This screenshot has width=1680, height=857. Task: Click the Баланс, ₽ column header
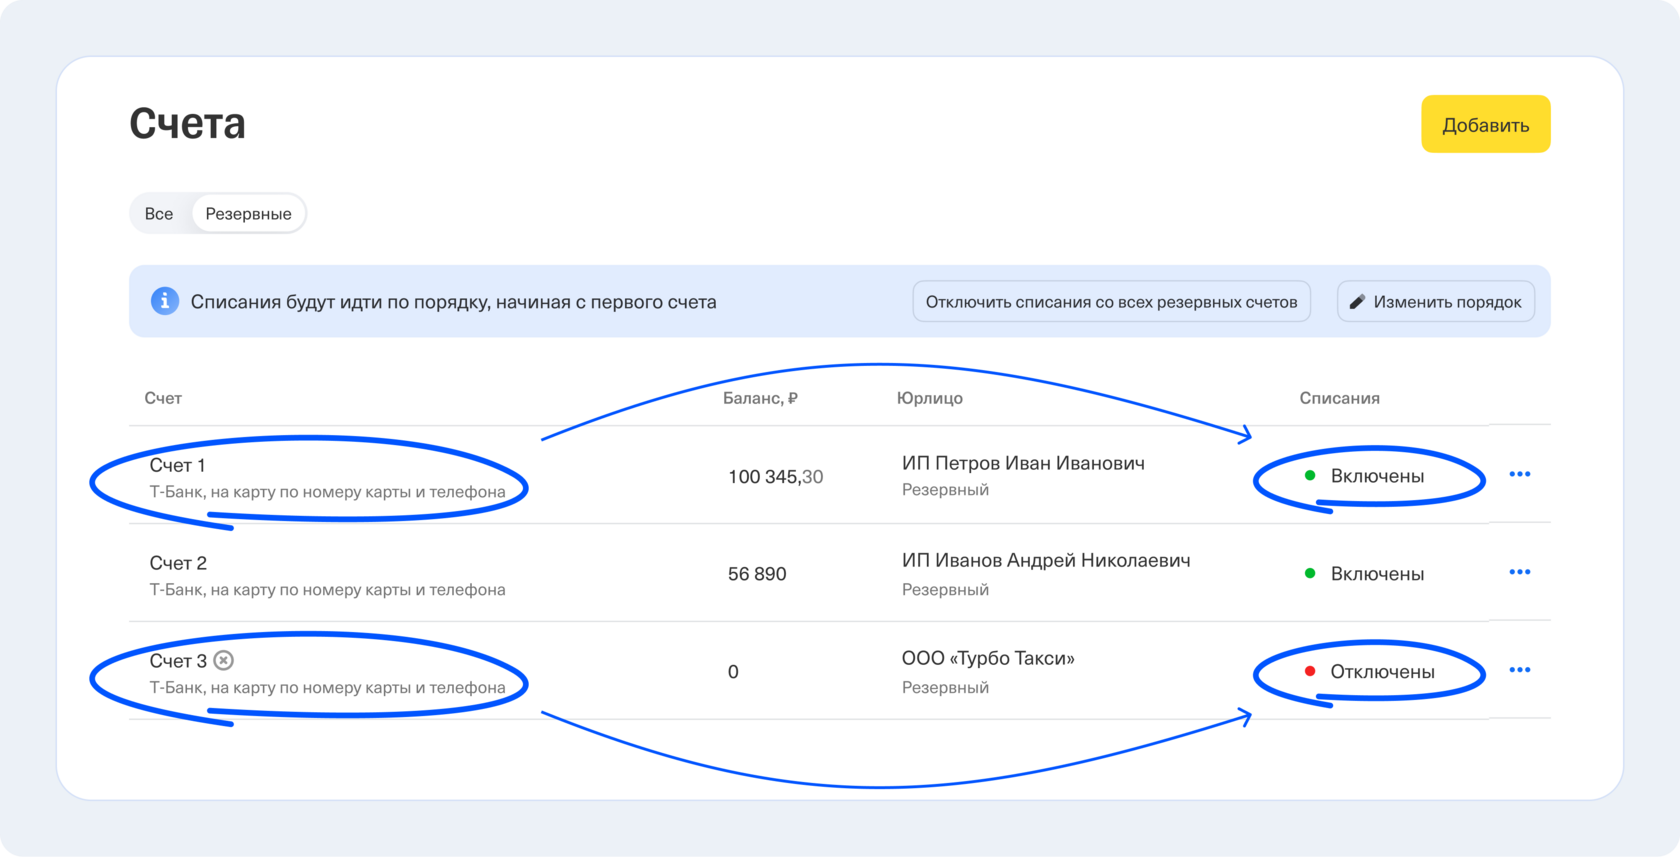760,398
